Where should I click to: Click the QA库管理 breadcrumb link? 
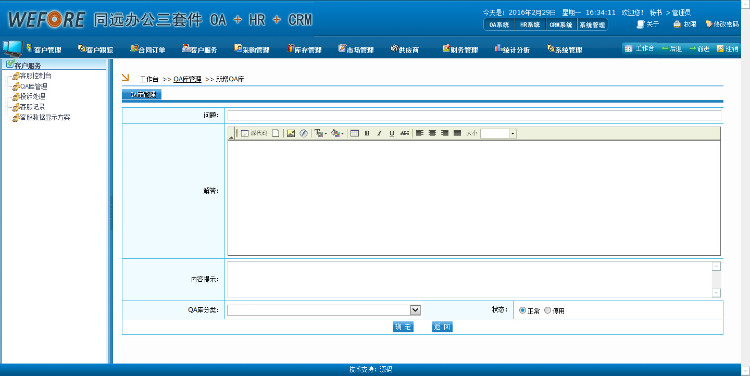pyautogui.click(x=187, y=79)
